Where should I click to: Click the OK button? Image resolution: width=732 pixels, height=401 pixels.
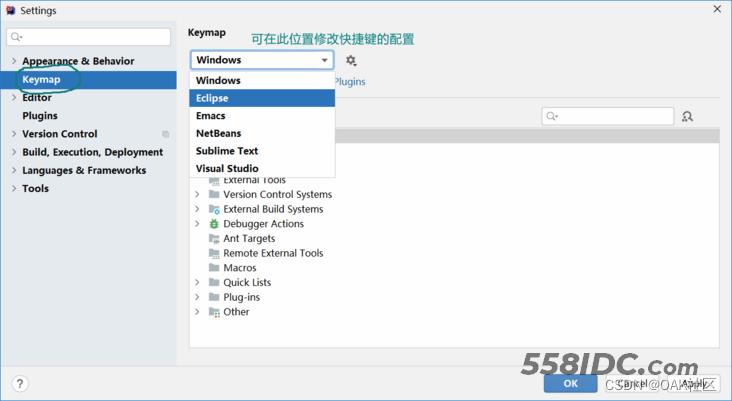tap(570, 384)
